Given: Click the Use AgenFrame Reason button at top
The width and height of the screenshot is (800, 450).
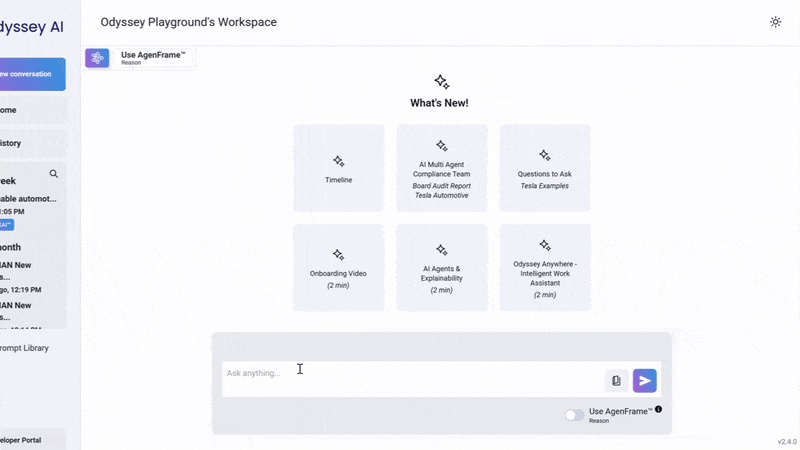Looking at the screenshot, I should click(153, 58).
